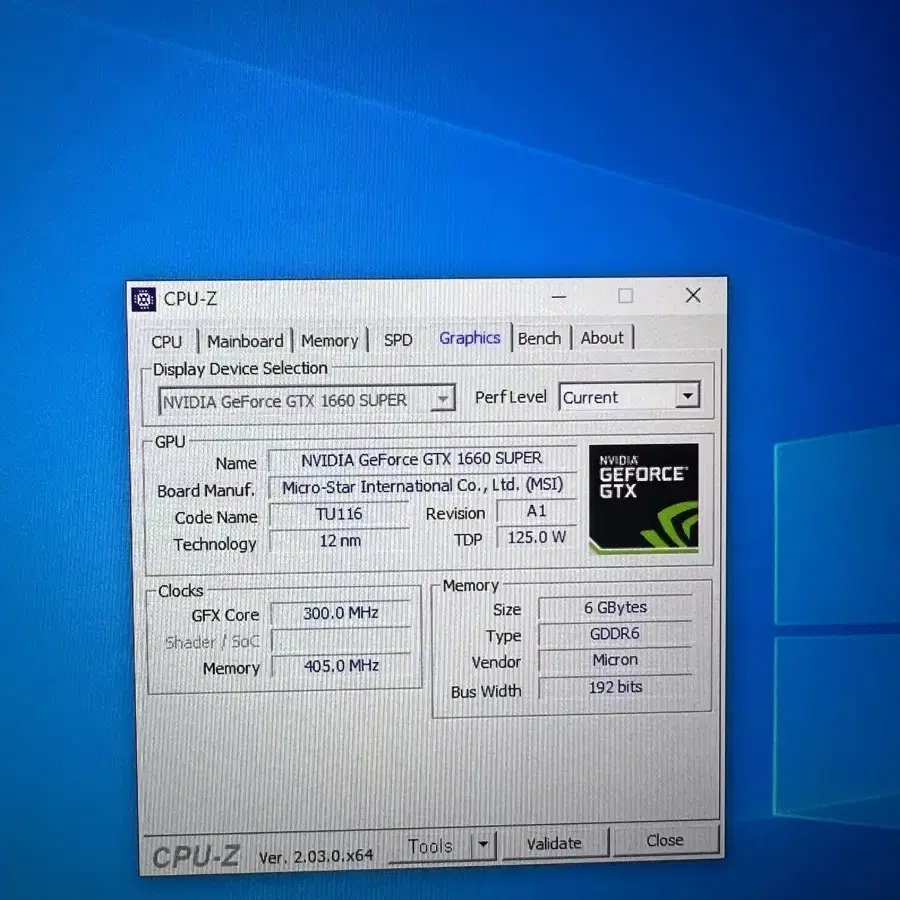Screen dimensions: 900x900
Task: Close the CPU-Z window with X
Action: [693, 295]
